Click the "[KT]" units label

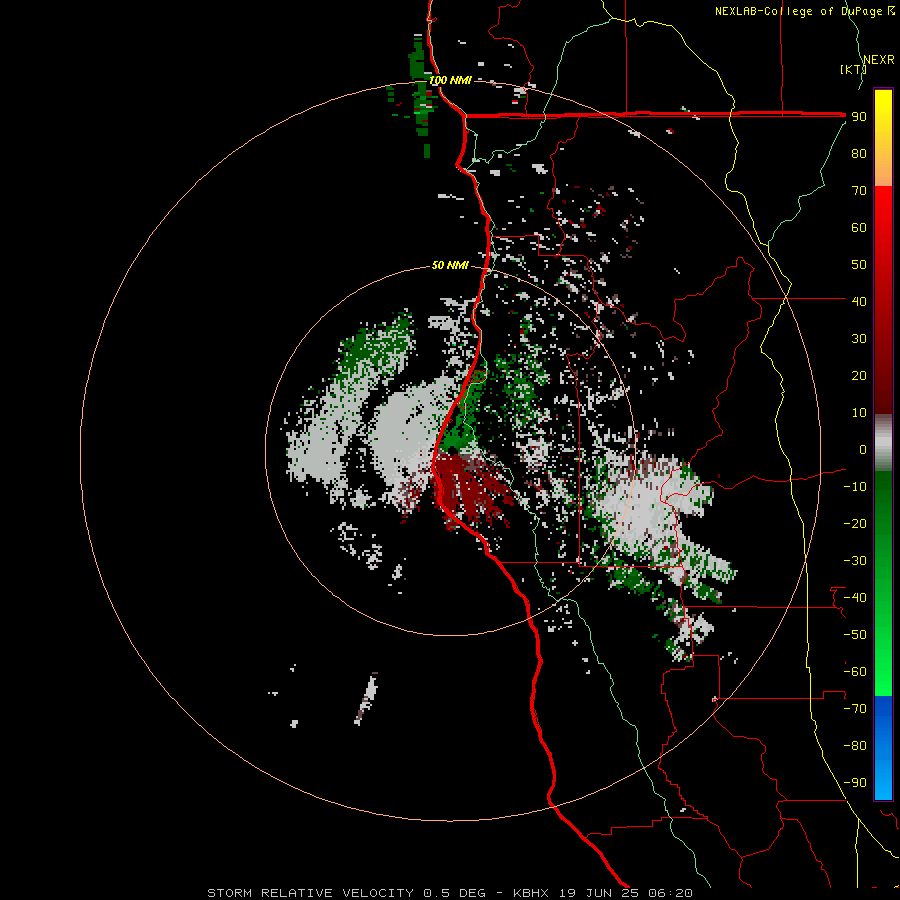[853, 69]
